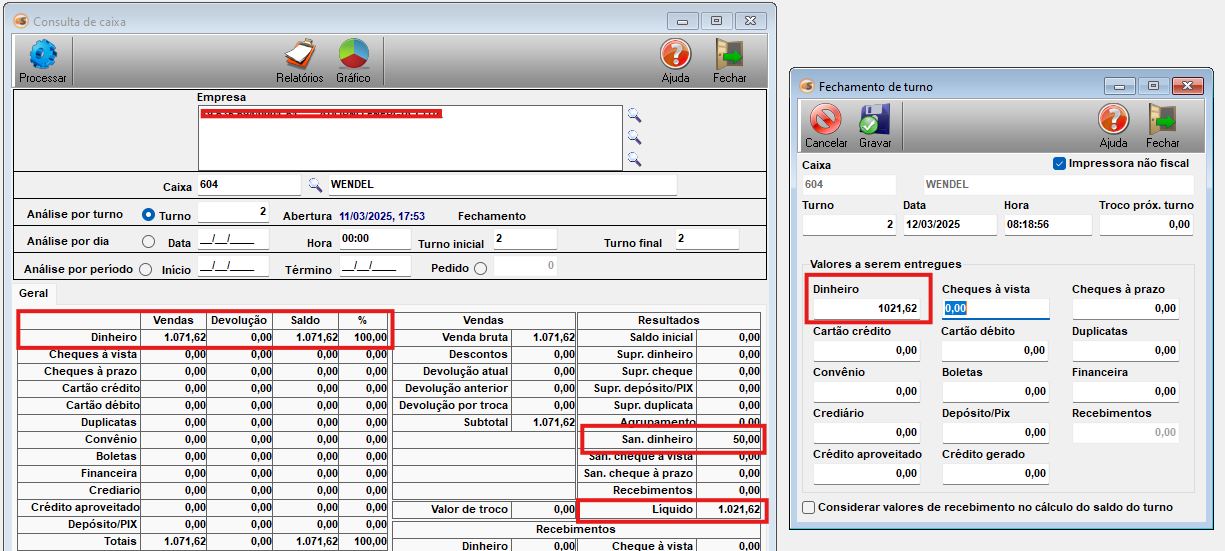Click the Cheques à vista input field

(995, 308)
